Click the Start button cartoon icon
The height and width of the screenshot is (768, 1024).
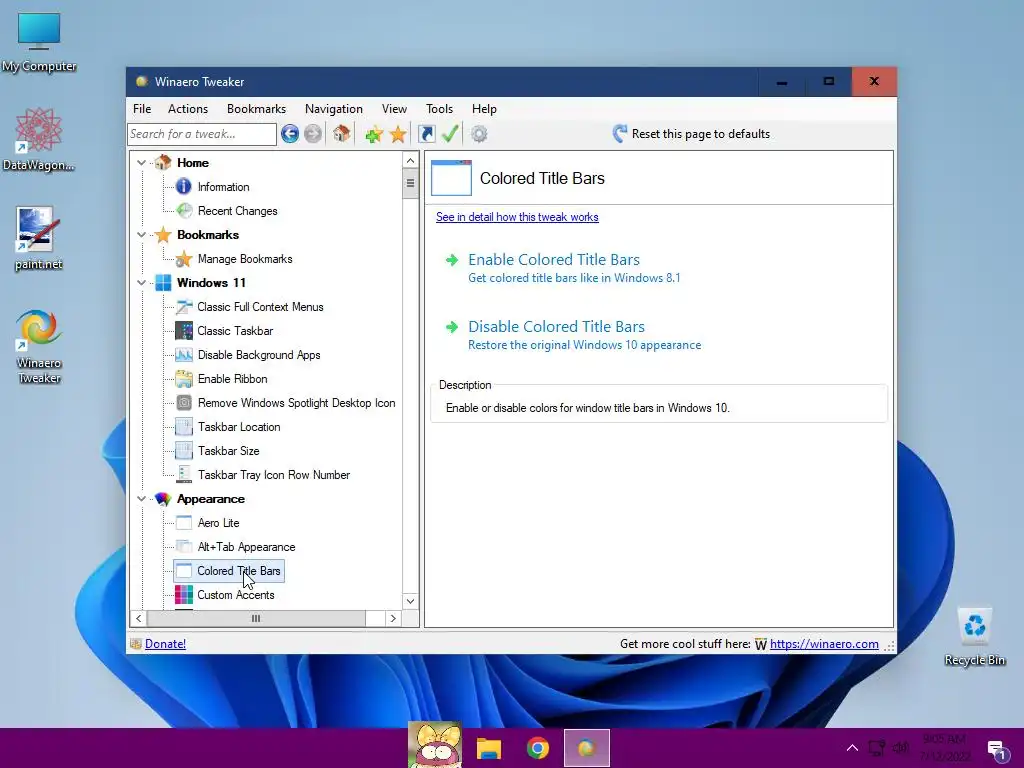coord(434,746)
